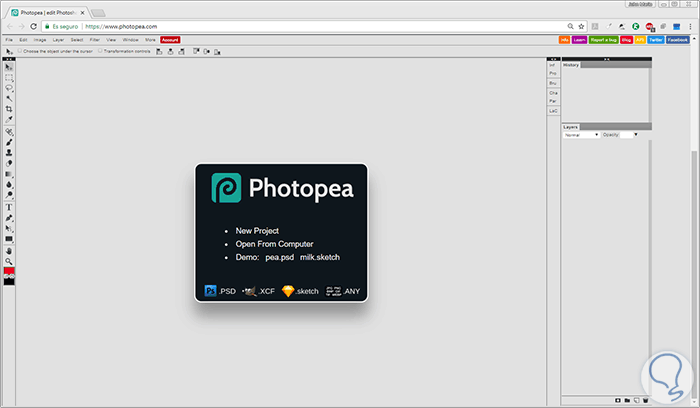Click the green Report a bug button
700x408 pixels.
click(x=604, y=40)
